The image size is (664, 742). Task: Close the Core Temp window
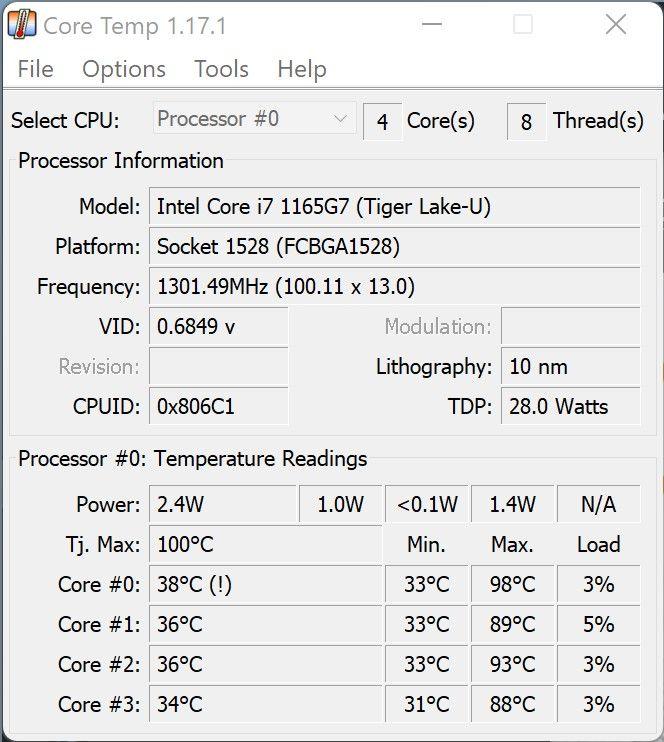[x=616, y=24]
